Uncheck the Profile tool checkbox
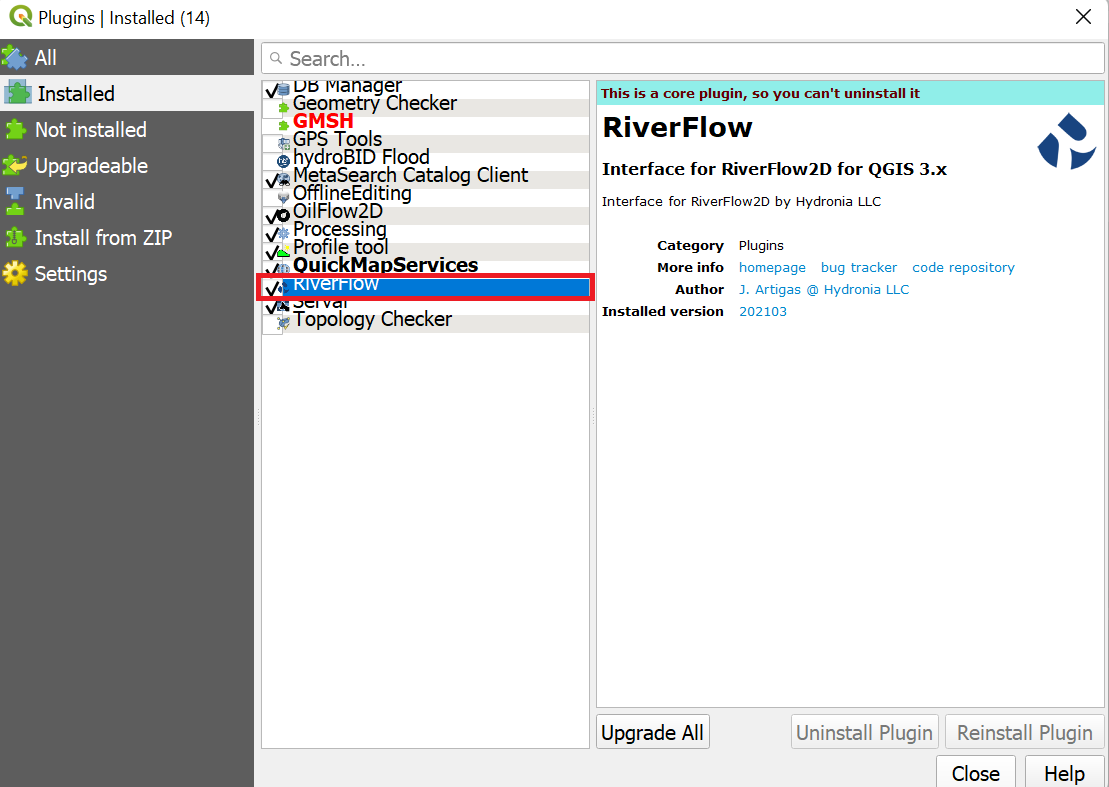1109x787 pixels. point(272,252)
